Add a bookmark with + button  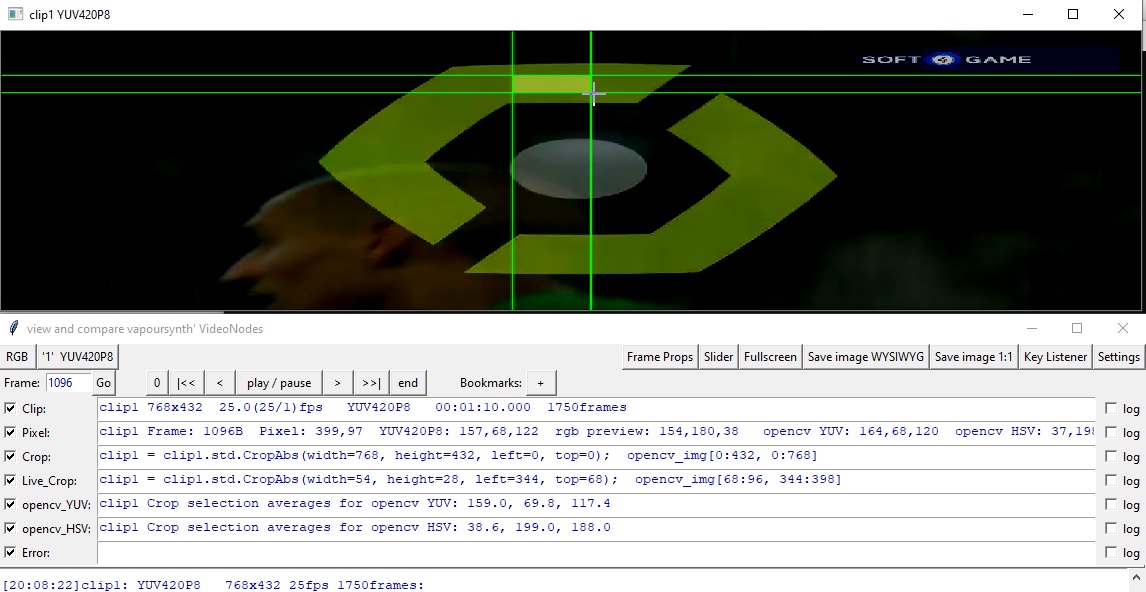[x=540, y=383]
